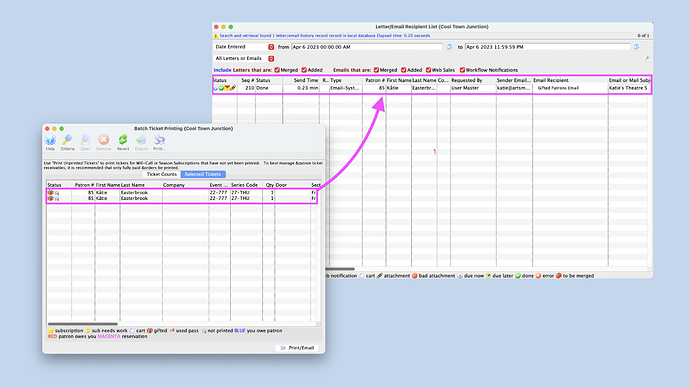Open the All Letters or Emails dropdown
The height and width of the screenshot is (388, 690).
pyautogui.click(x=244, y=59)
